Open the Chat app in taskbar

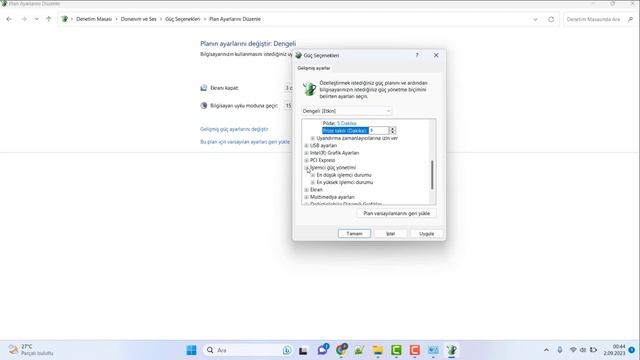point(323,350)
